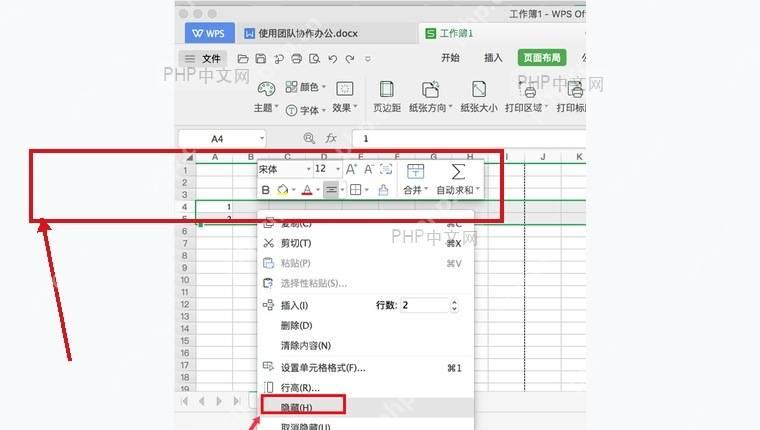Image resolution: width=760 pixels, height=430 pixels.
Task: Open the 纸张方向 orientation dropdown
Action: click(430, 96)
